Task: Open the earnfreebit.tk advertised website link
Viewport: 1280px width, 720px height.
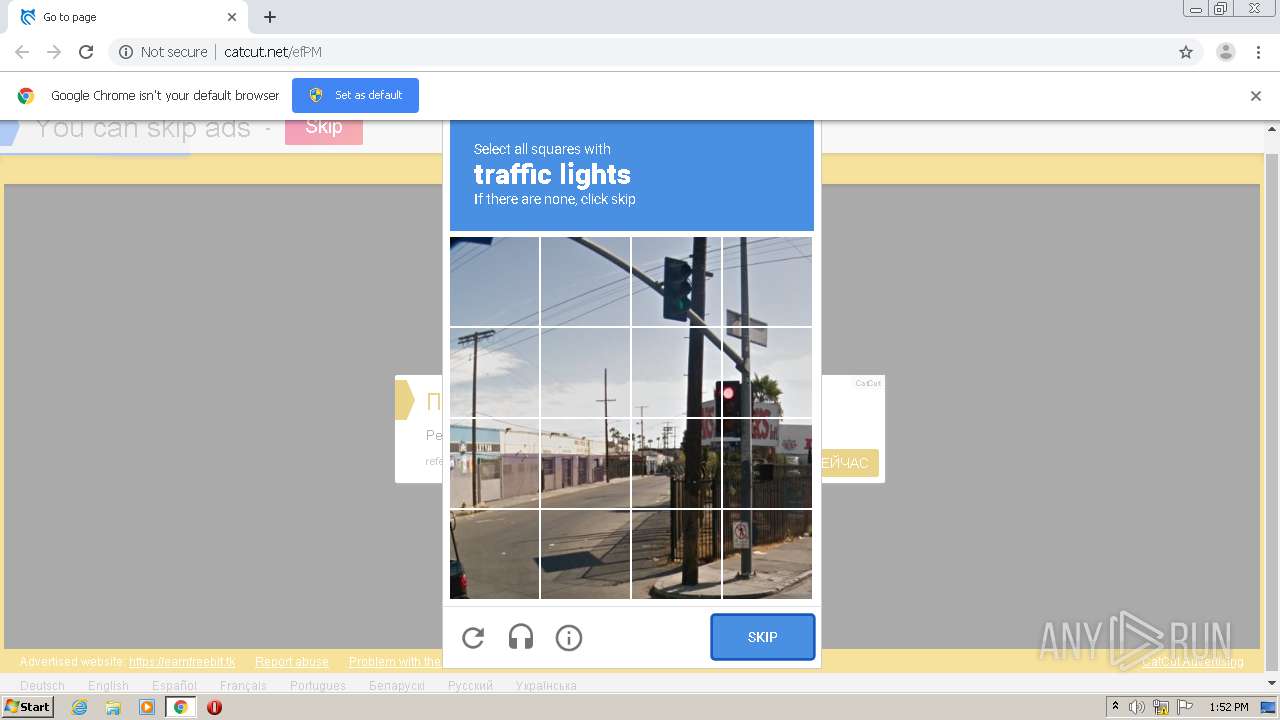Action: (x=182, y=662)
